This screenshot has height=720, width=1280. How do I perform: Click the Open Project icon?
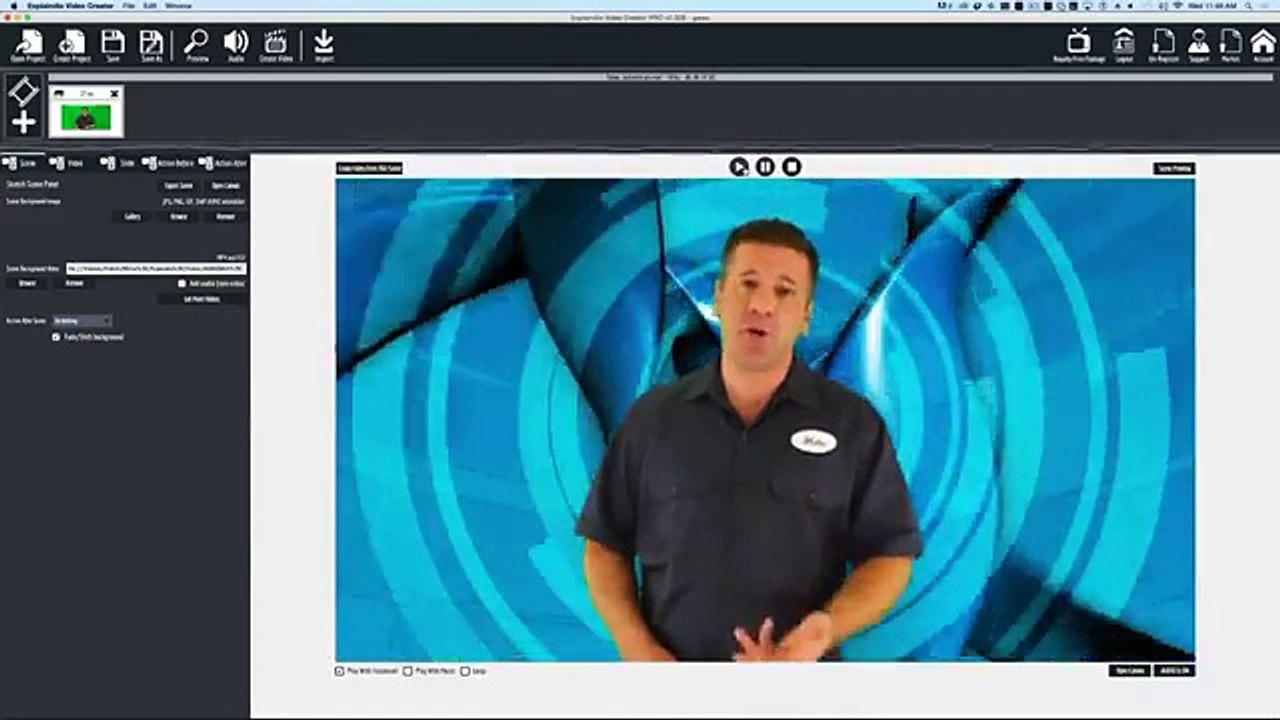pos(28,45)
